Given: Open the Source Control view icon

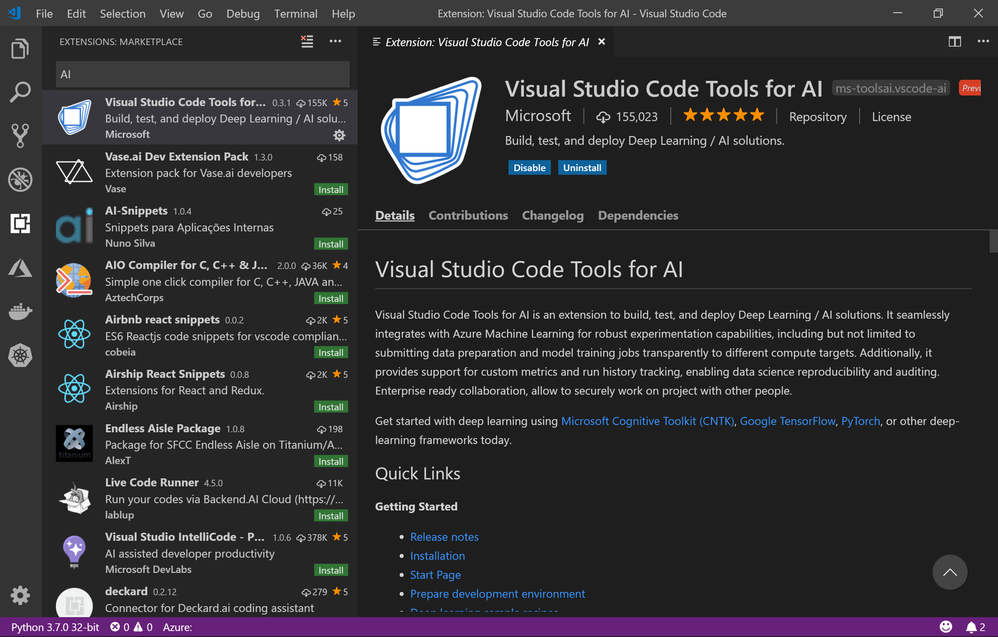Looking at the screenshot, I should click(20, 136).
